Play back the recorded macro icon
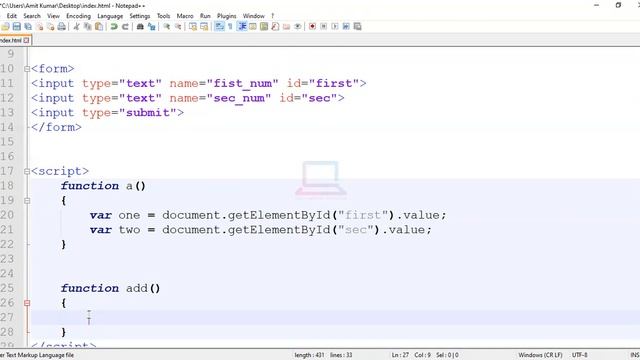Image resolution: width=640 pixels, height=360 pixels. 335,27
